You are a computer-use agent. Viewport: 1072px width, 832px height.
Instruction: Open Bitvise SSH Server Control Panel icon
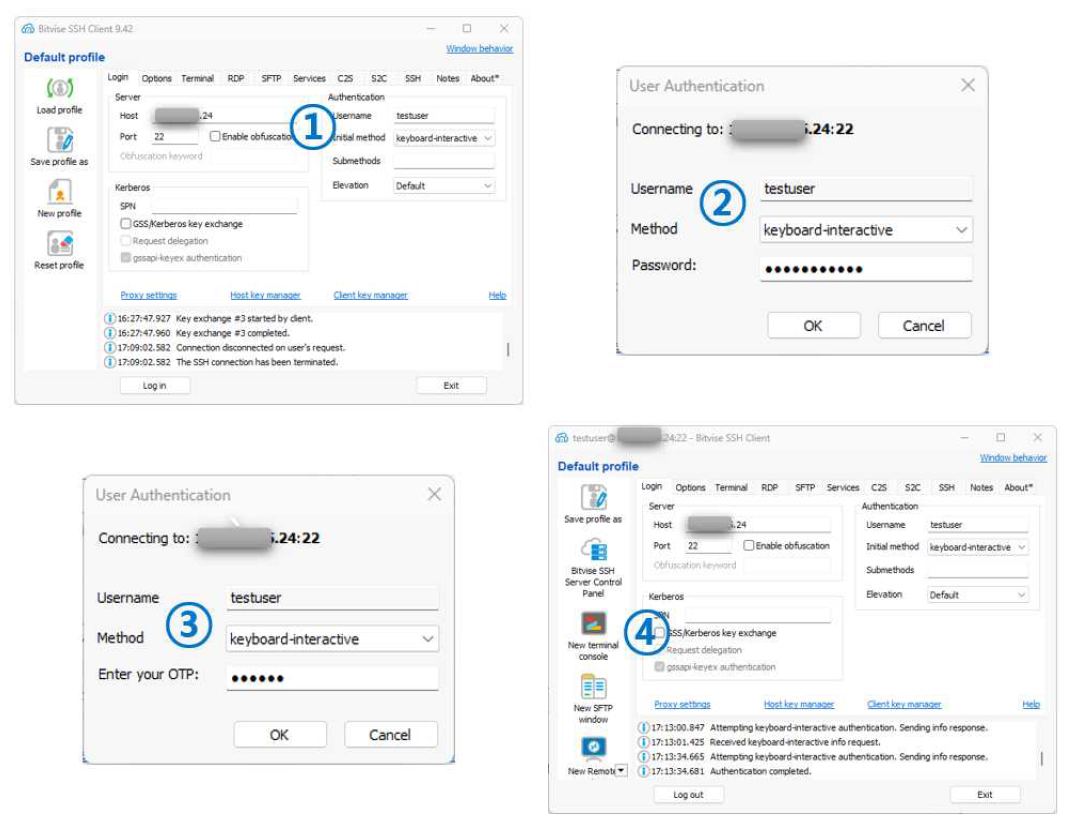(x=593, y=550)
